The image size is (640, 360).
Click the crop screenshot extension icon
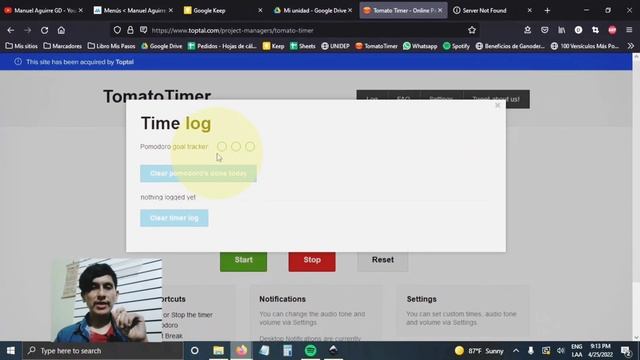[x=596, y=30]
